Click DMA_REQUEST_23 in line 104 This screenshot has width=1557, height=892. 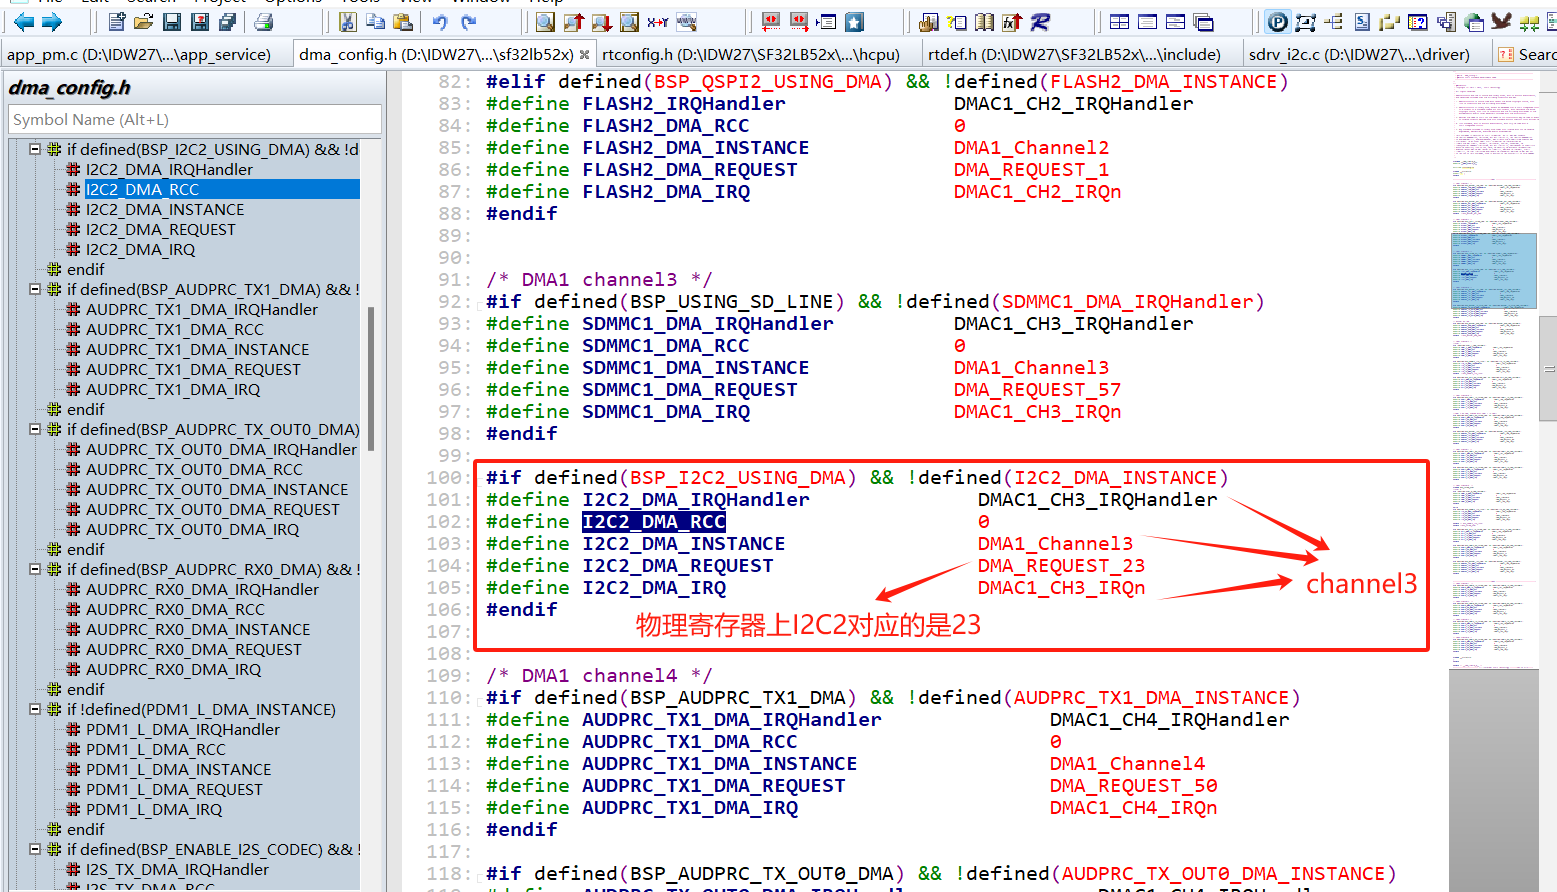[1061, 565]
